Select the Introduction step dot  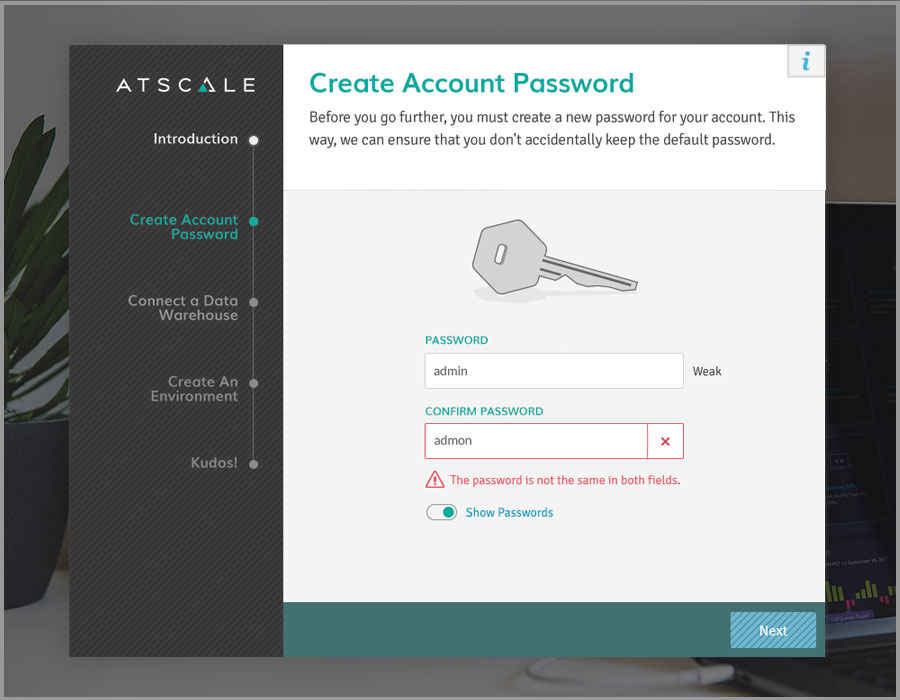click(x=253, y=140)
